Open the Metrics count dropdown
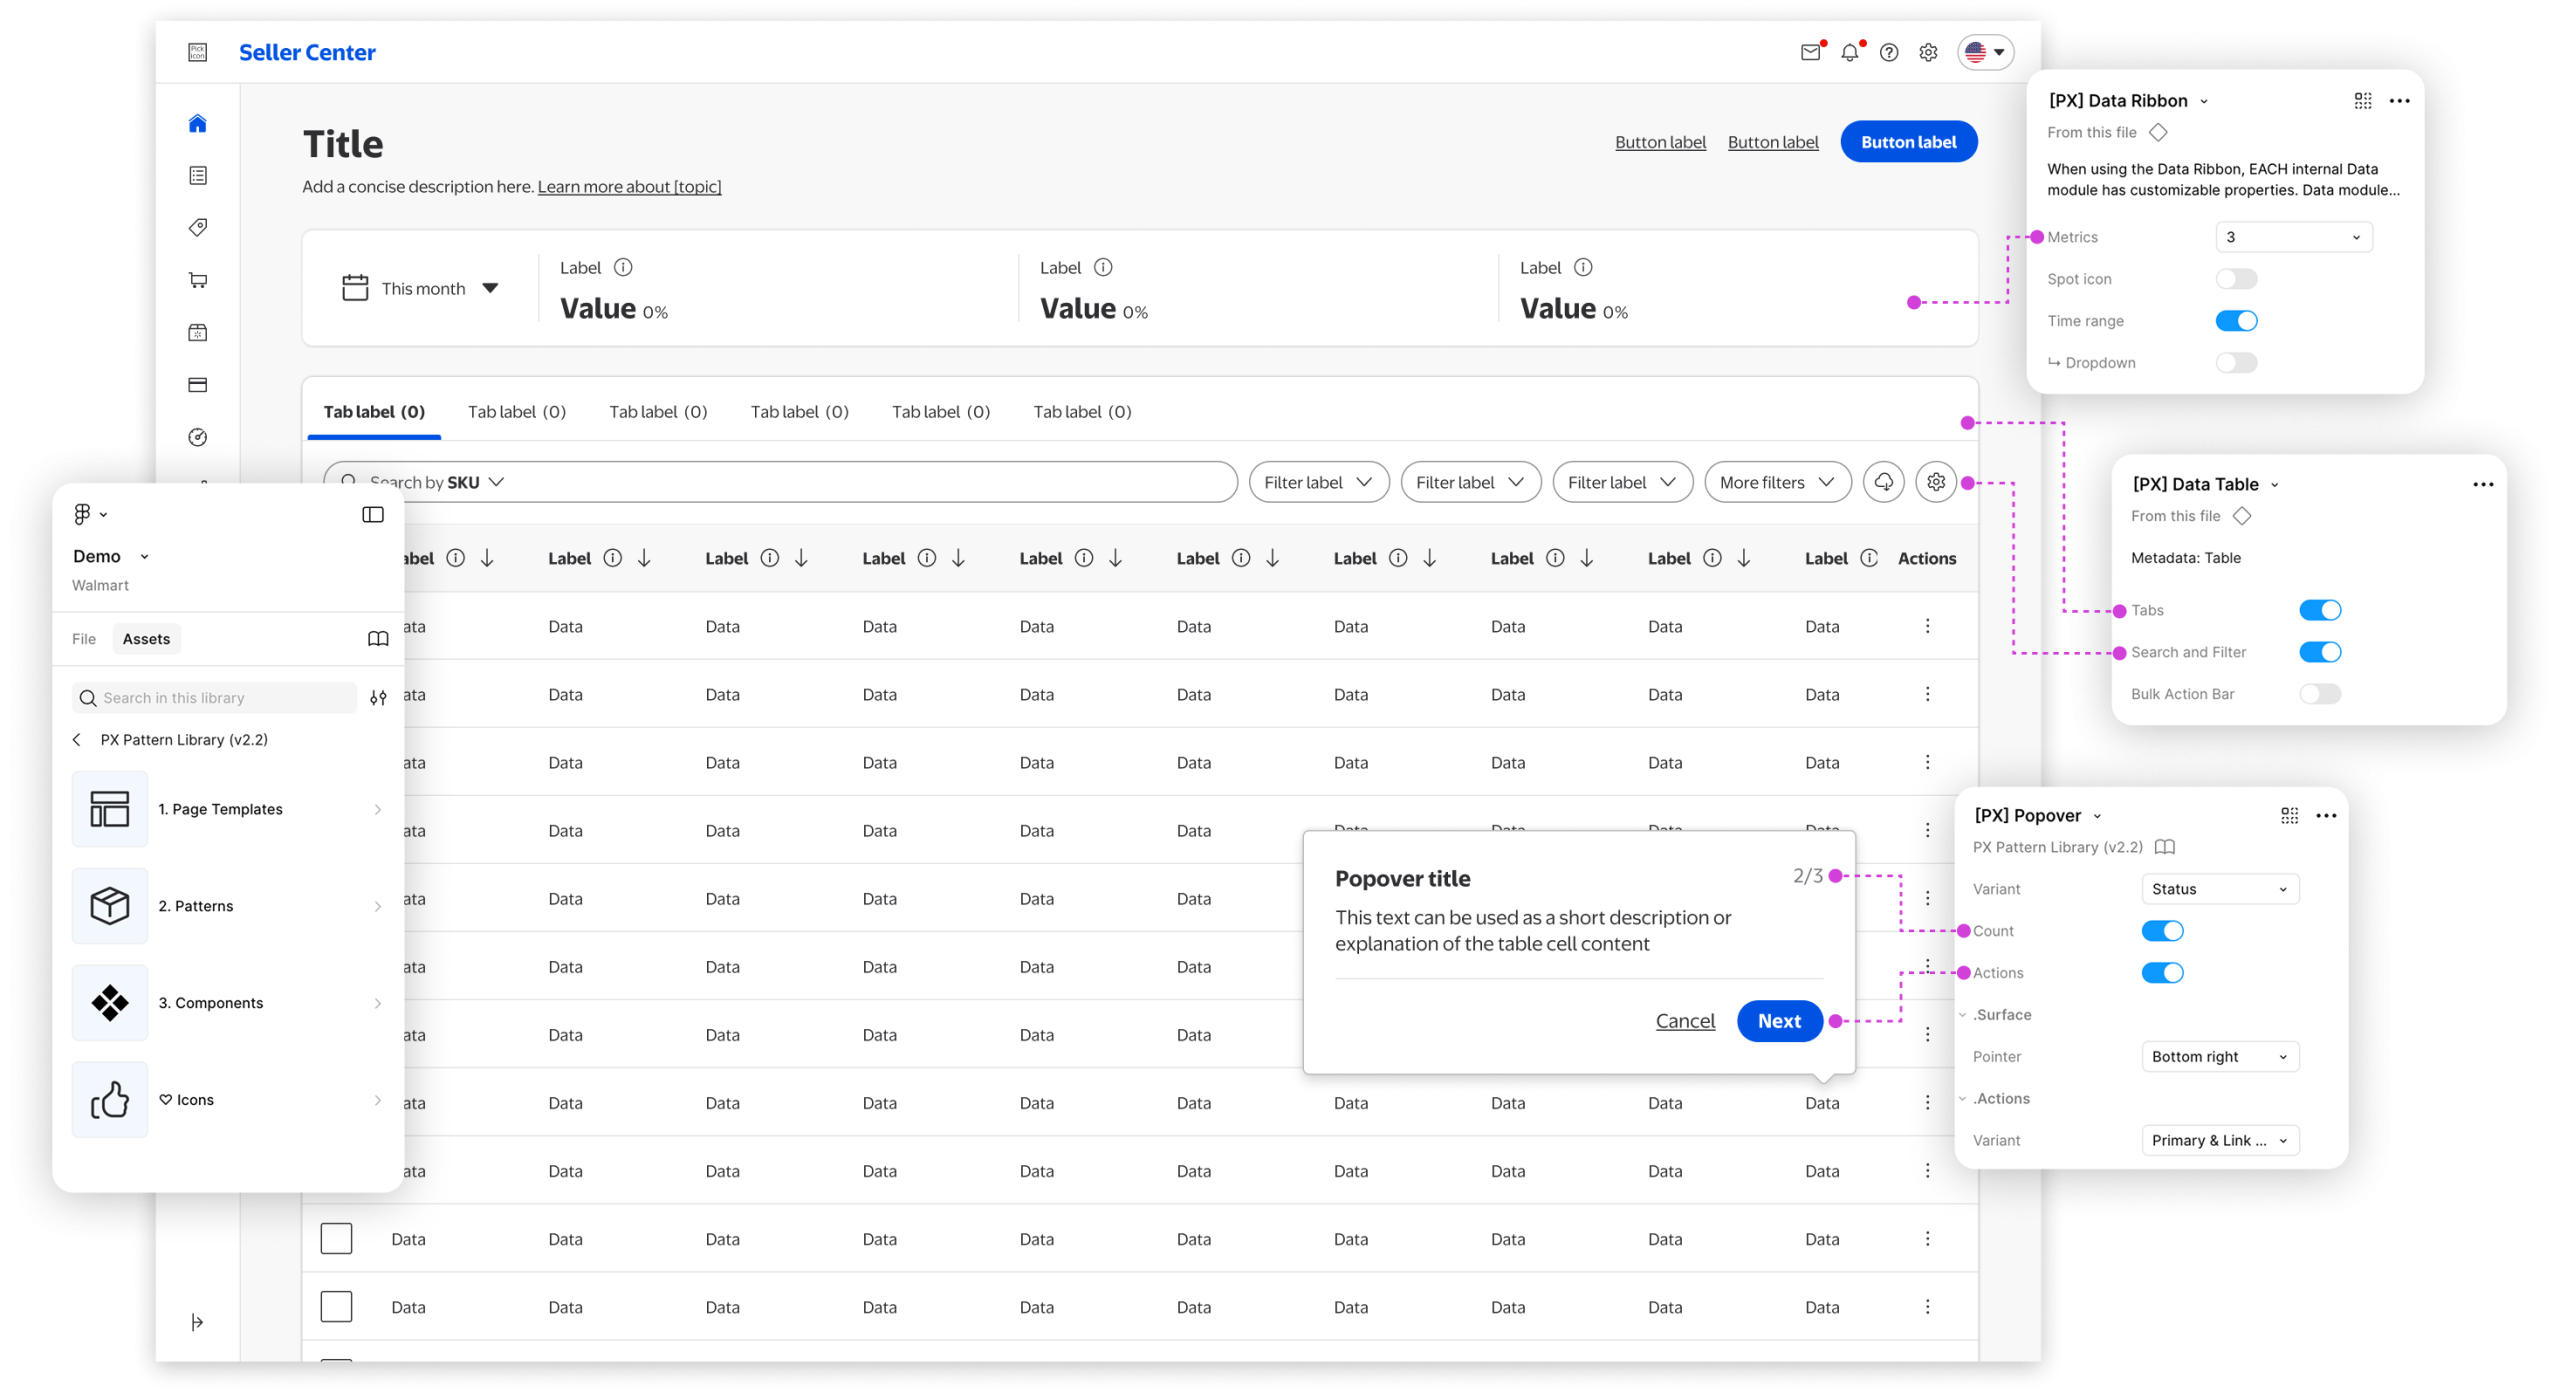This screenshot has height=1393, width=2560. point(2293,237)
